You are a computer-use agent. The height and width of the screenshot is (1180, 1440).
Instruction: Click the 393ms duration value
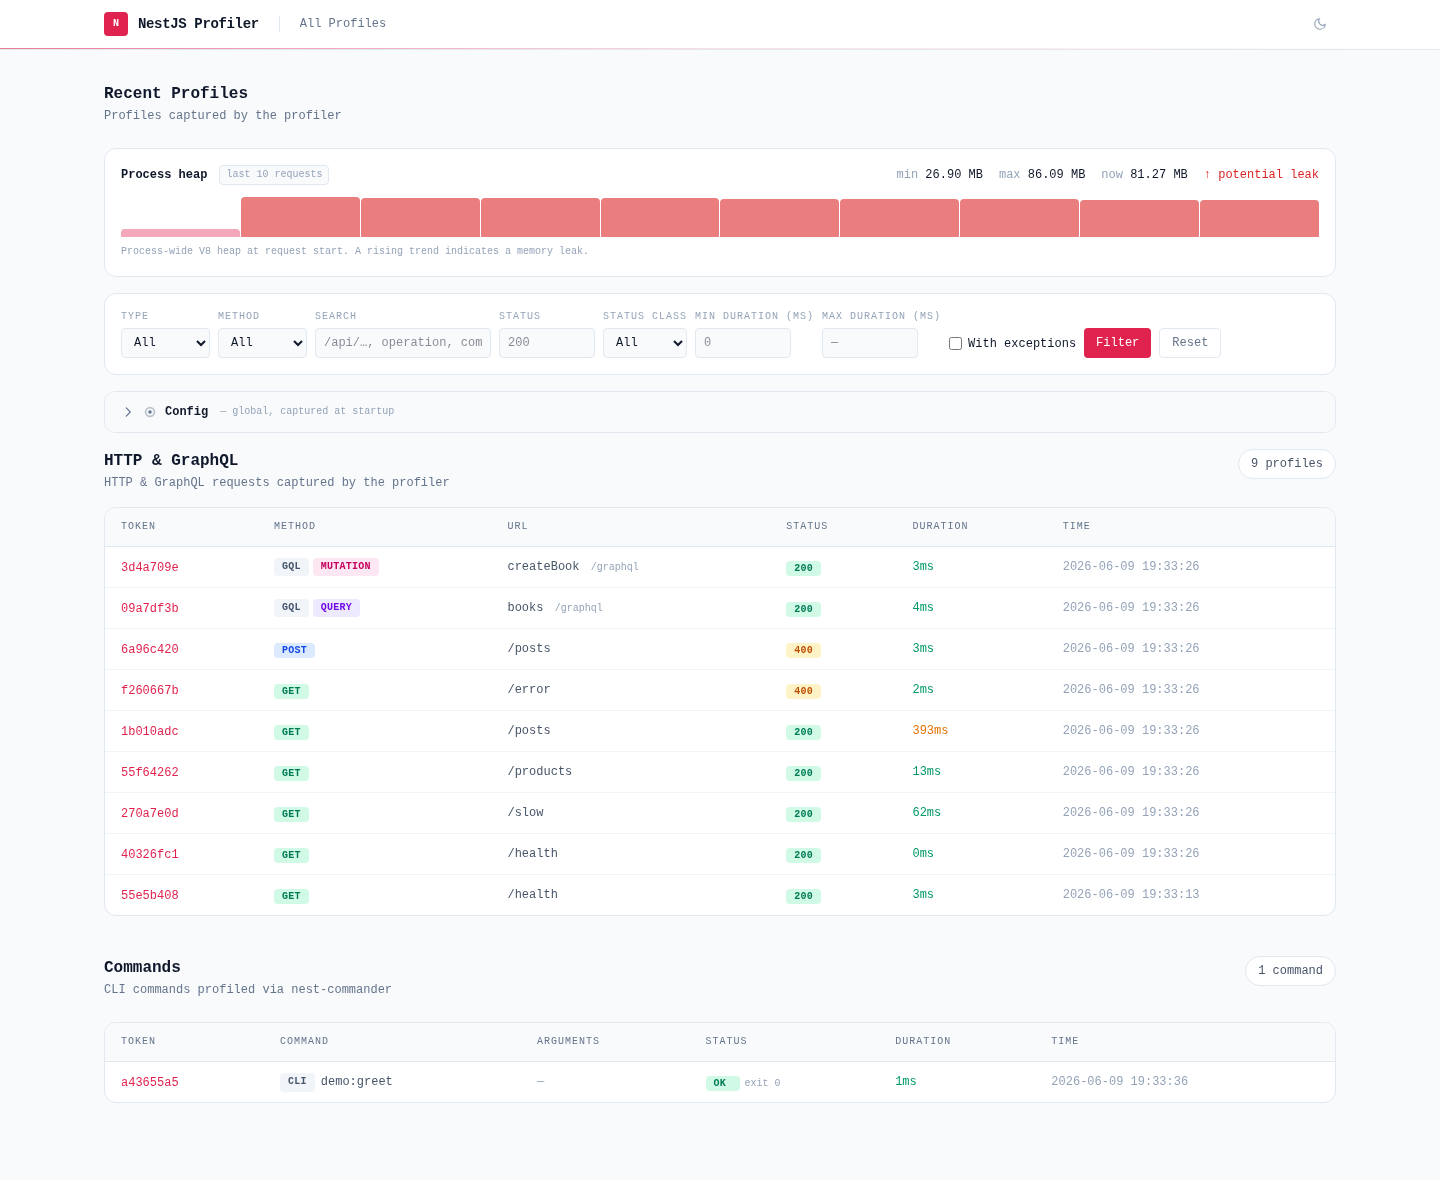(x=930, y=731)
